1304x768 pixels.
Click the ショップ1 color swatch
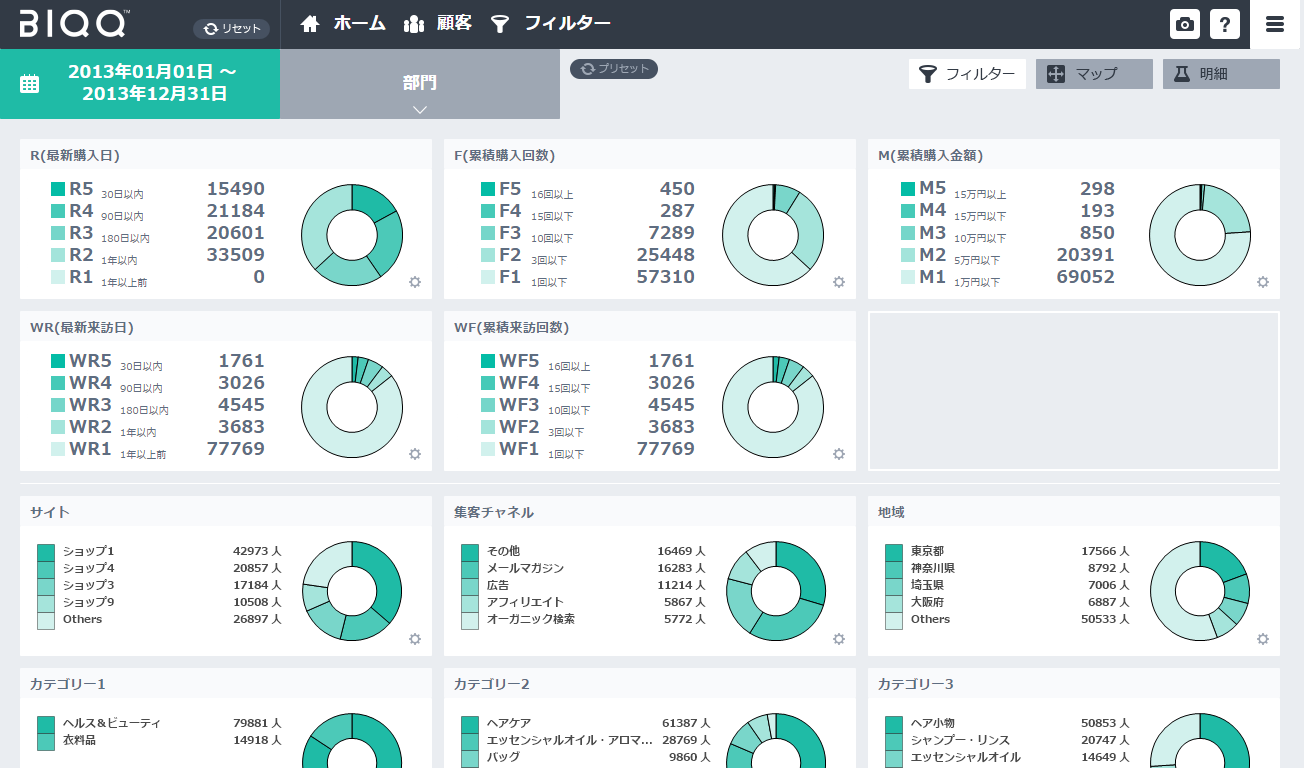click(46, 552)
